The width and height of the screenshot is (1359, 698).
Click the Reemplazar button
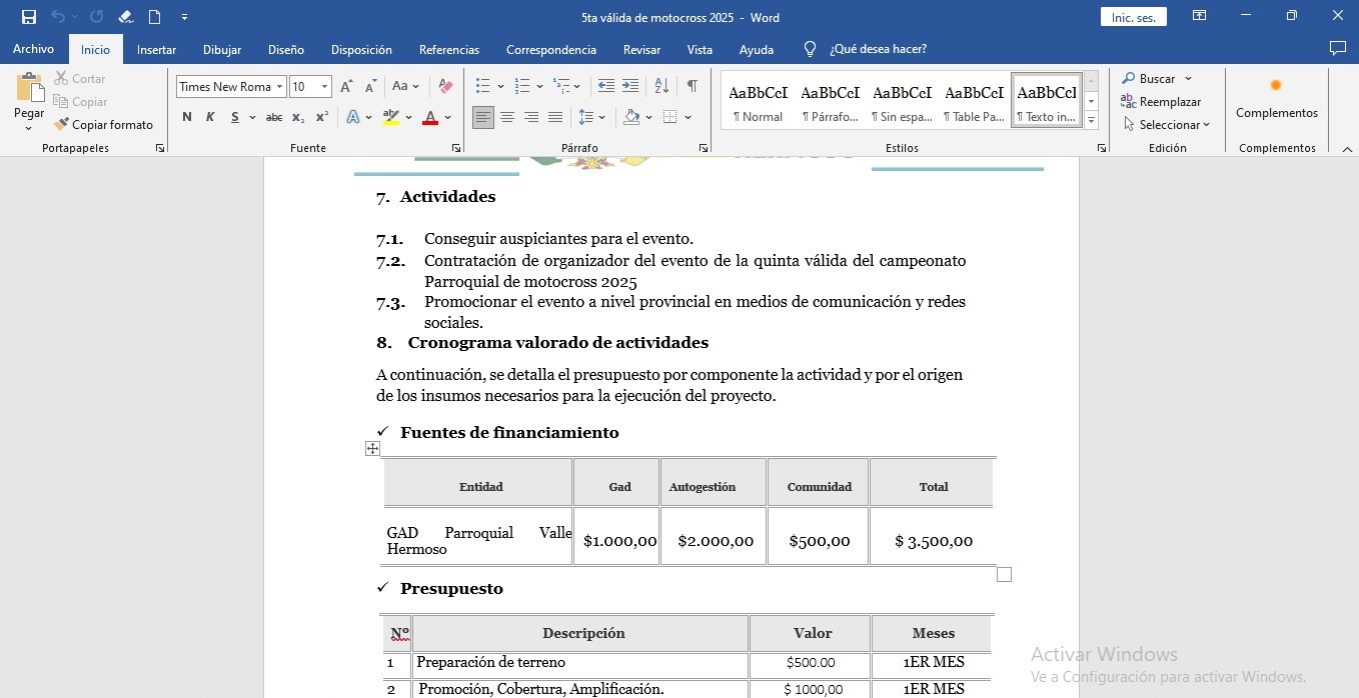point(1161,102)
